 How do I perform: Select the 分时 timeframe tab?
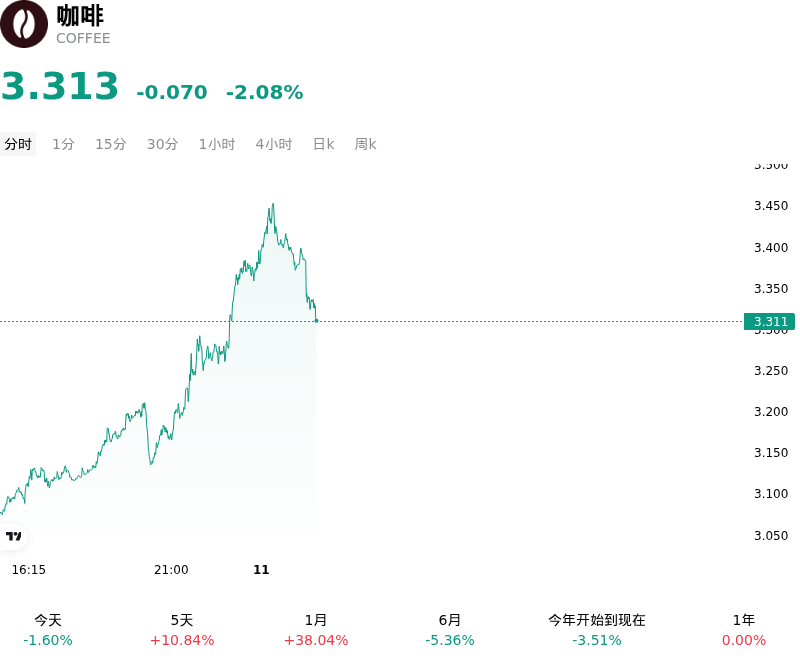pyautogui.click(x=18, y=144)
